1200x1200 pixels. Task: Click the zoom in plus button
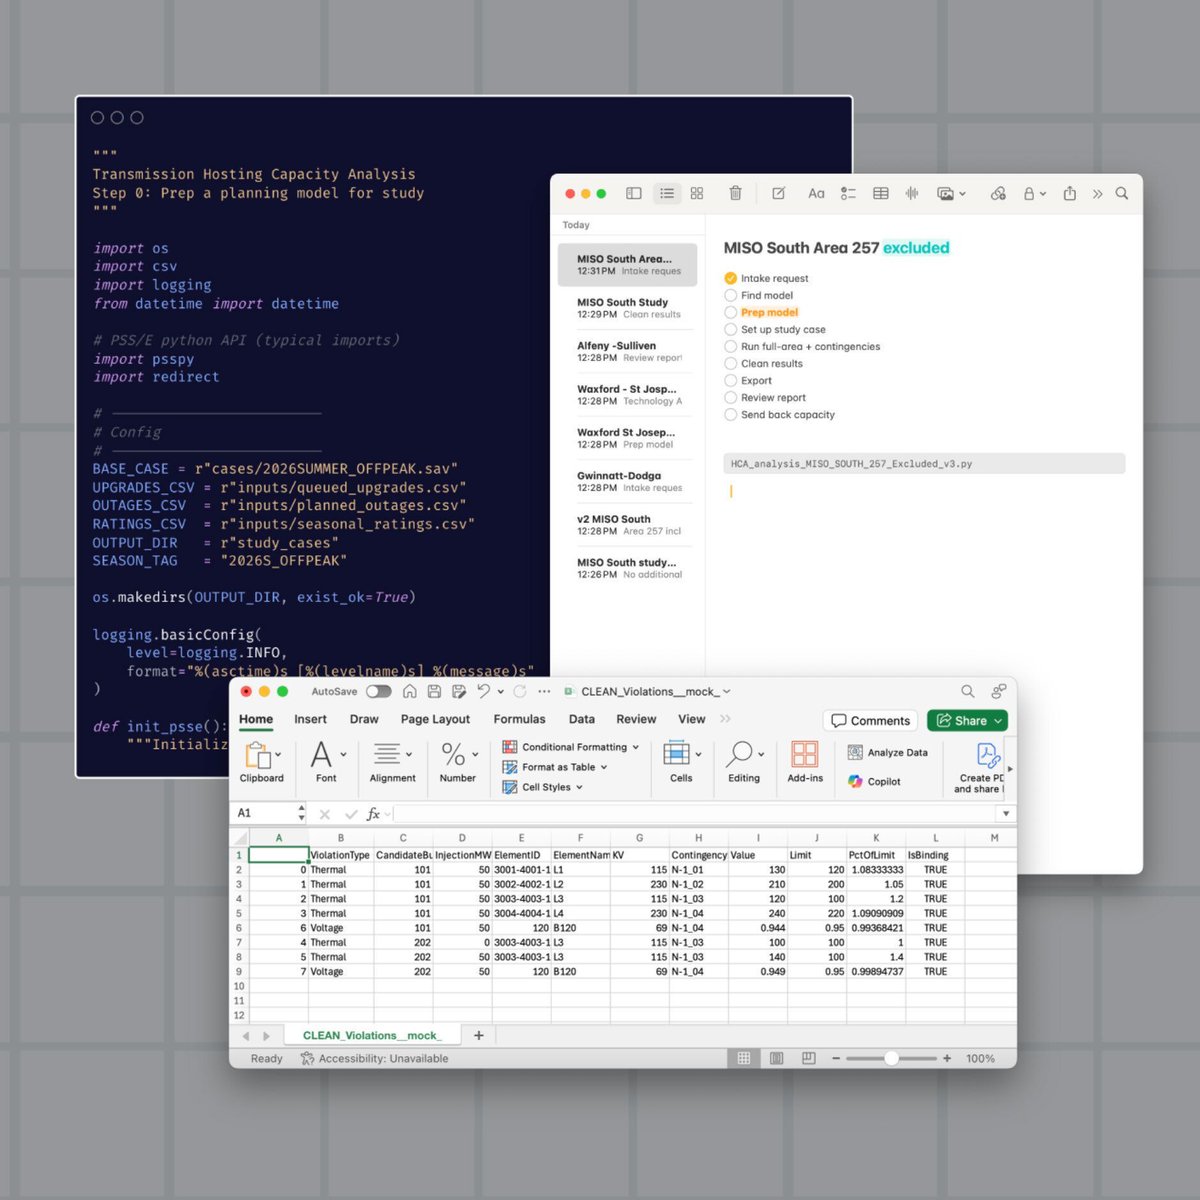click(x=947, y=1058)
